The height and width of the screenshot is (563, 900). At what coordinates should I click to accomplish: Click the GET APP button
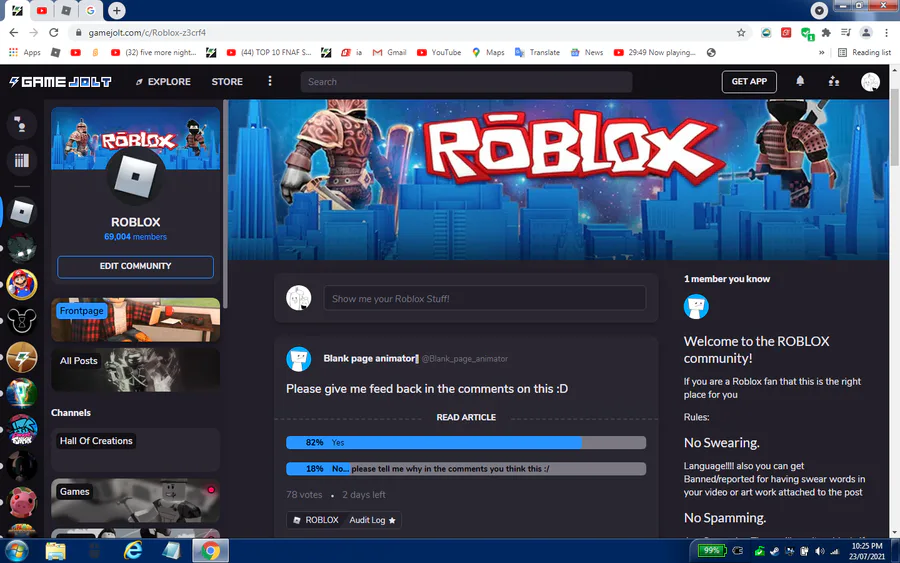(x=749, y=81)
